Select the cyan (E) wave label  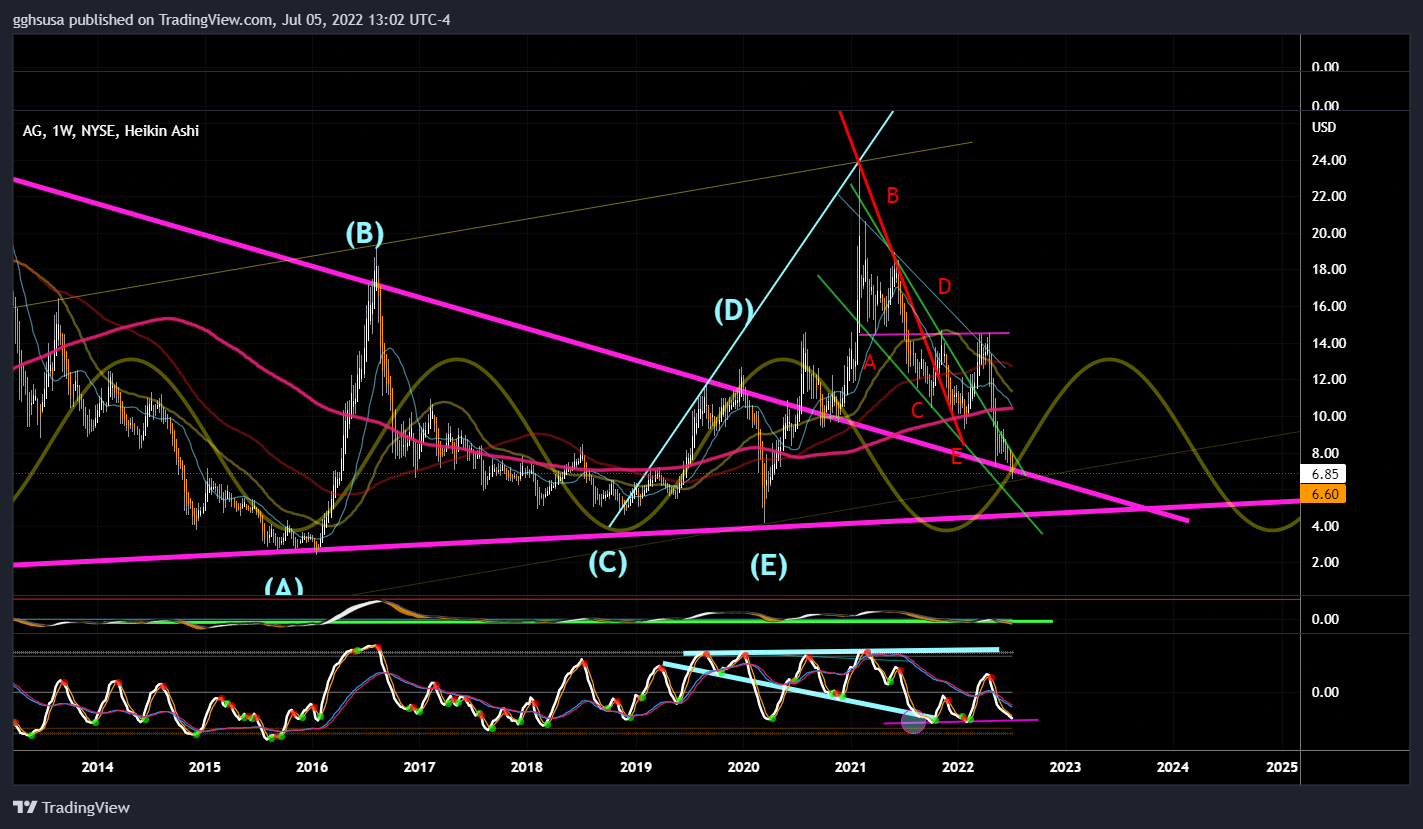pyautogui.click(x=769, y=567)
